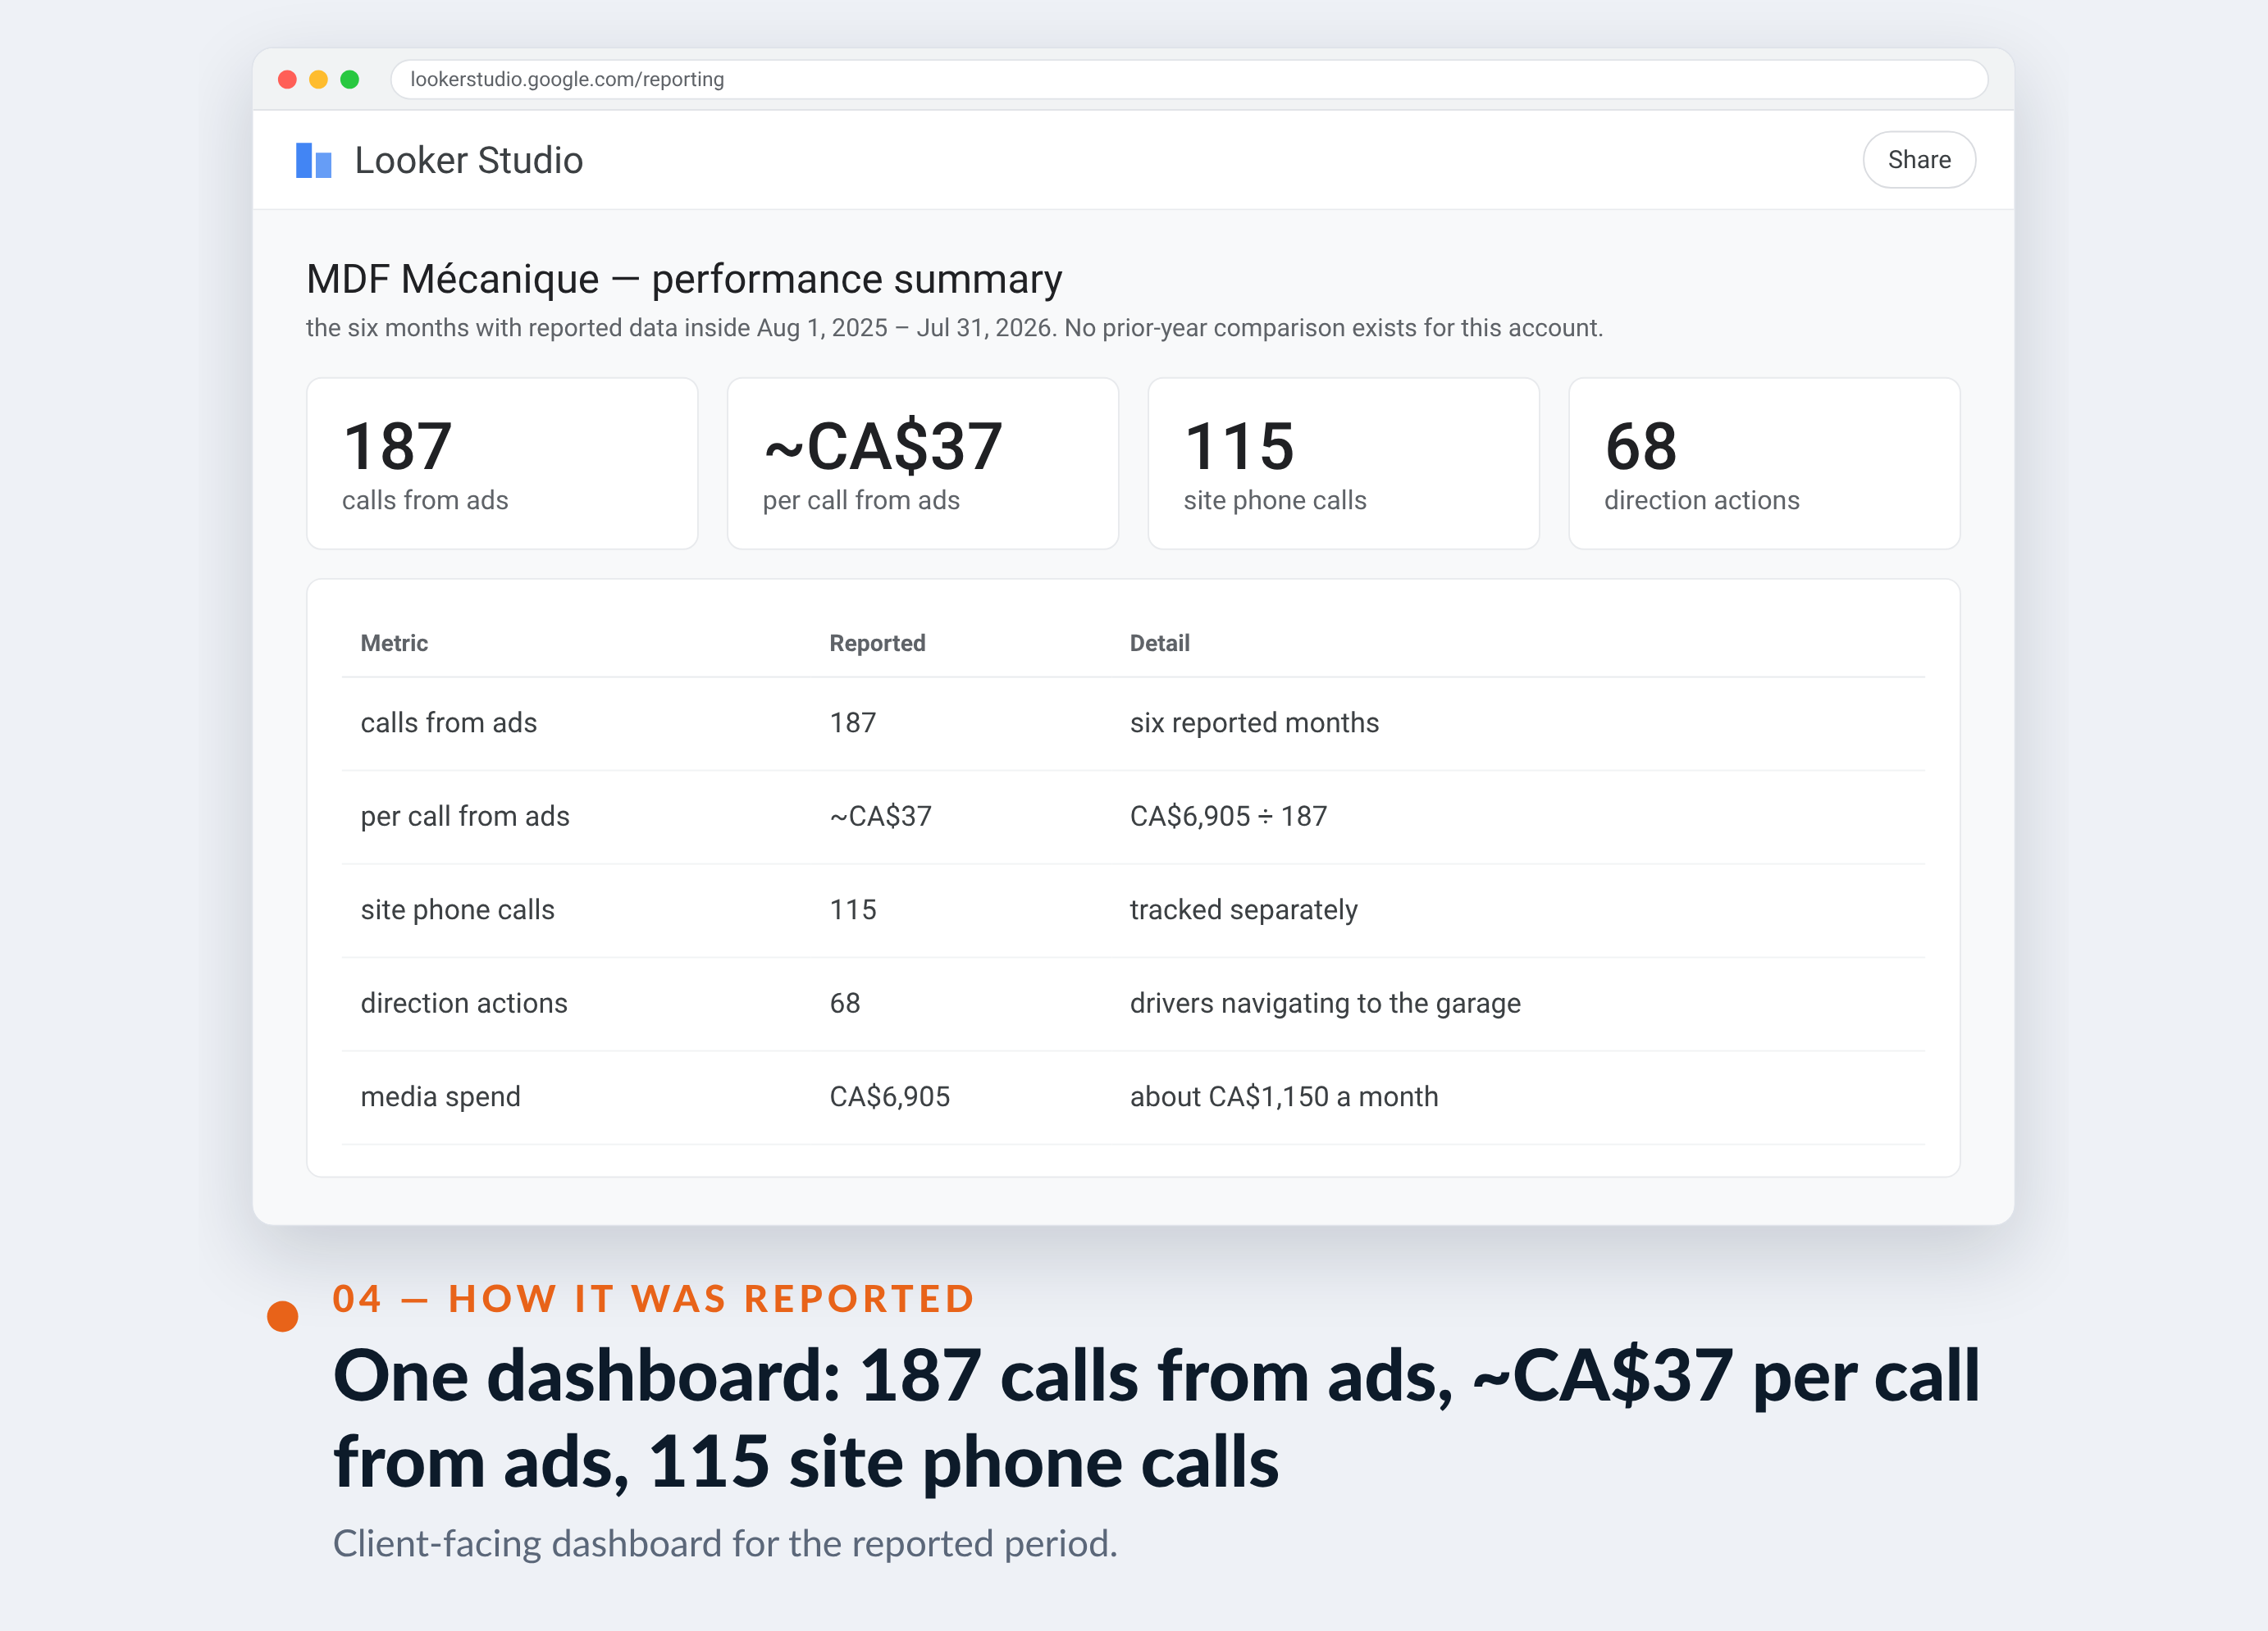
Task: Click the red close window dot
Action: pyautogui.click(x=287, y=79)
